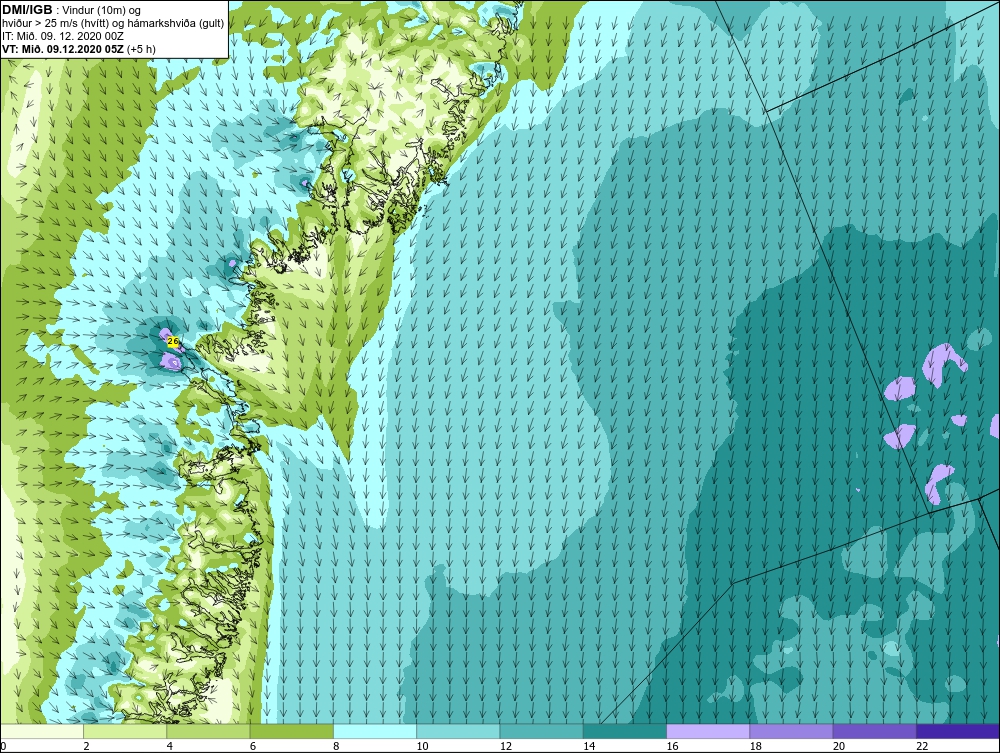Select the 20–22 m/s violet legend swatch

(x=875, y=731)
